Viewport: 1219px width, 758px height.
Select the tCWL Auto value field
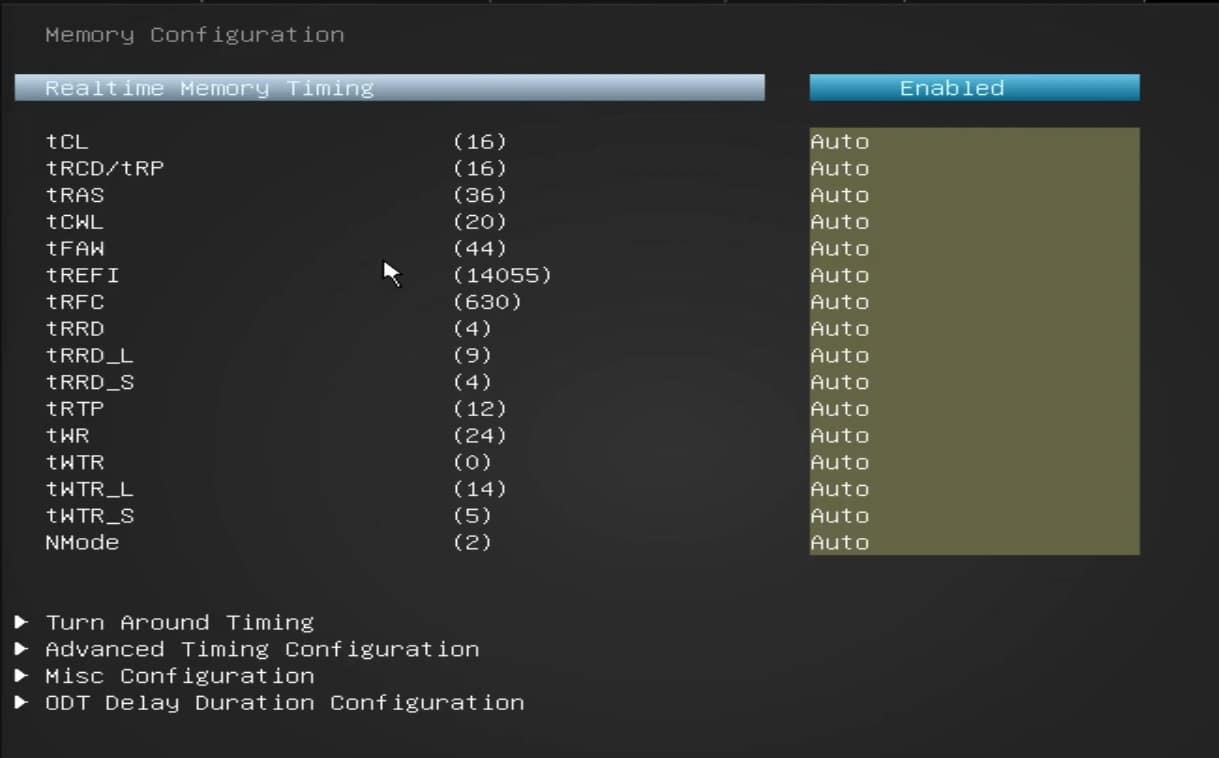click(973, 222)
